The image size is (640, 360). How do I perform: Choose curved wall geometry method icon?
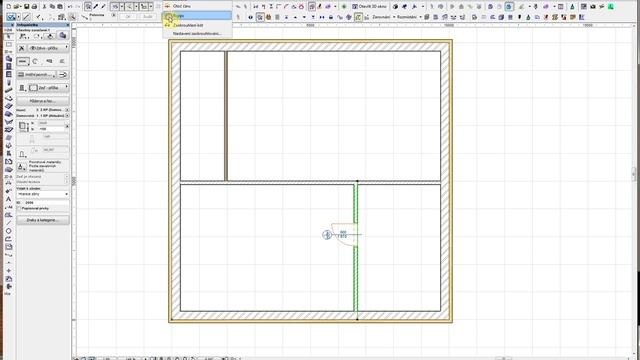(36, 61)
